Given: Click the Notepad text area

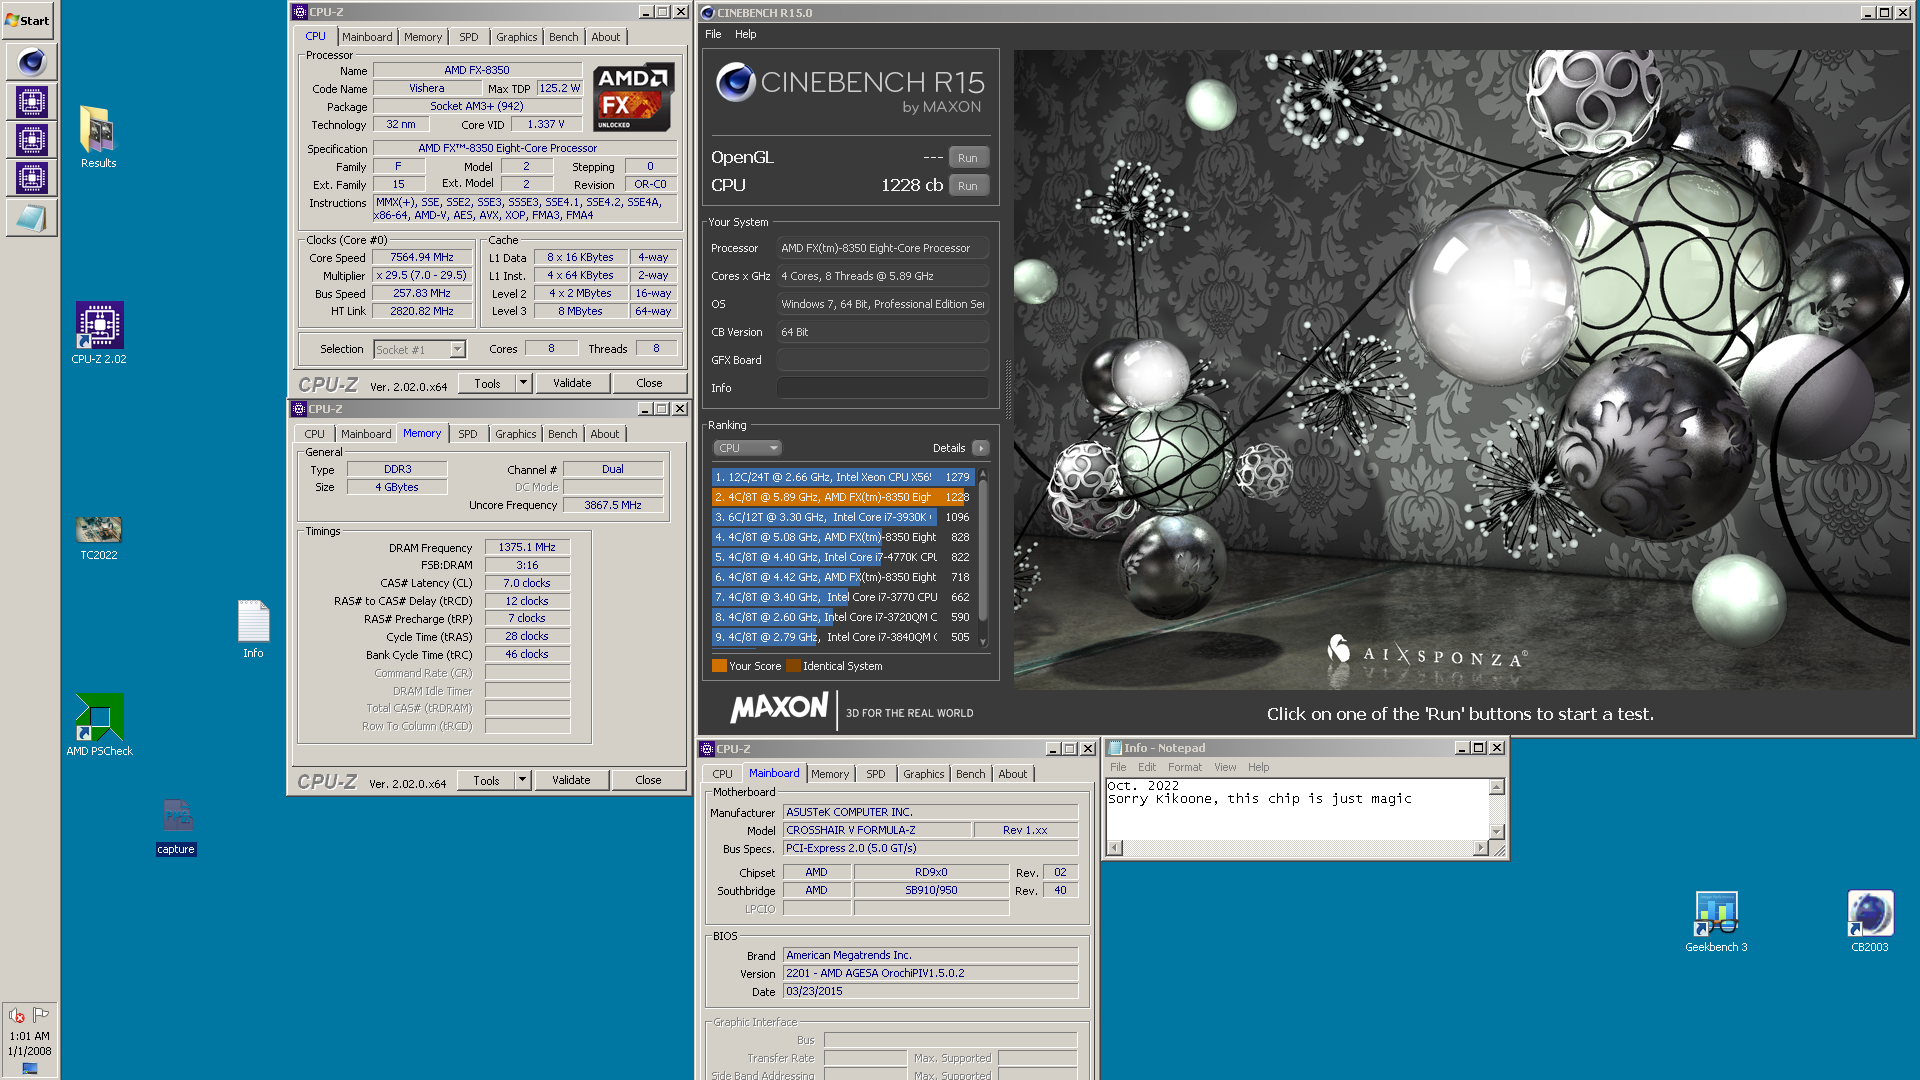Looking at the screenshot, I should (x=1297, y=809).
